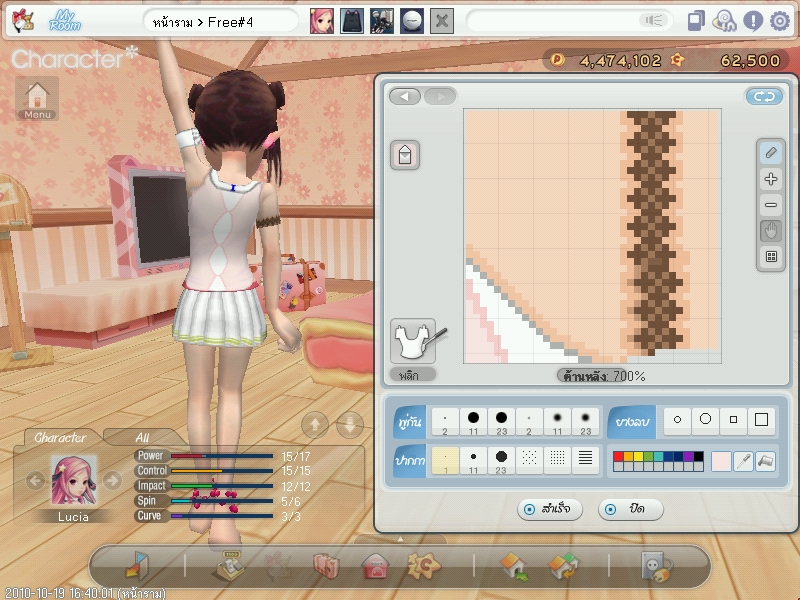This screenshot has height=600, width=800.
Task: Select the golf club set slot
Action: pyautogui.click(x=382, y=21)
